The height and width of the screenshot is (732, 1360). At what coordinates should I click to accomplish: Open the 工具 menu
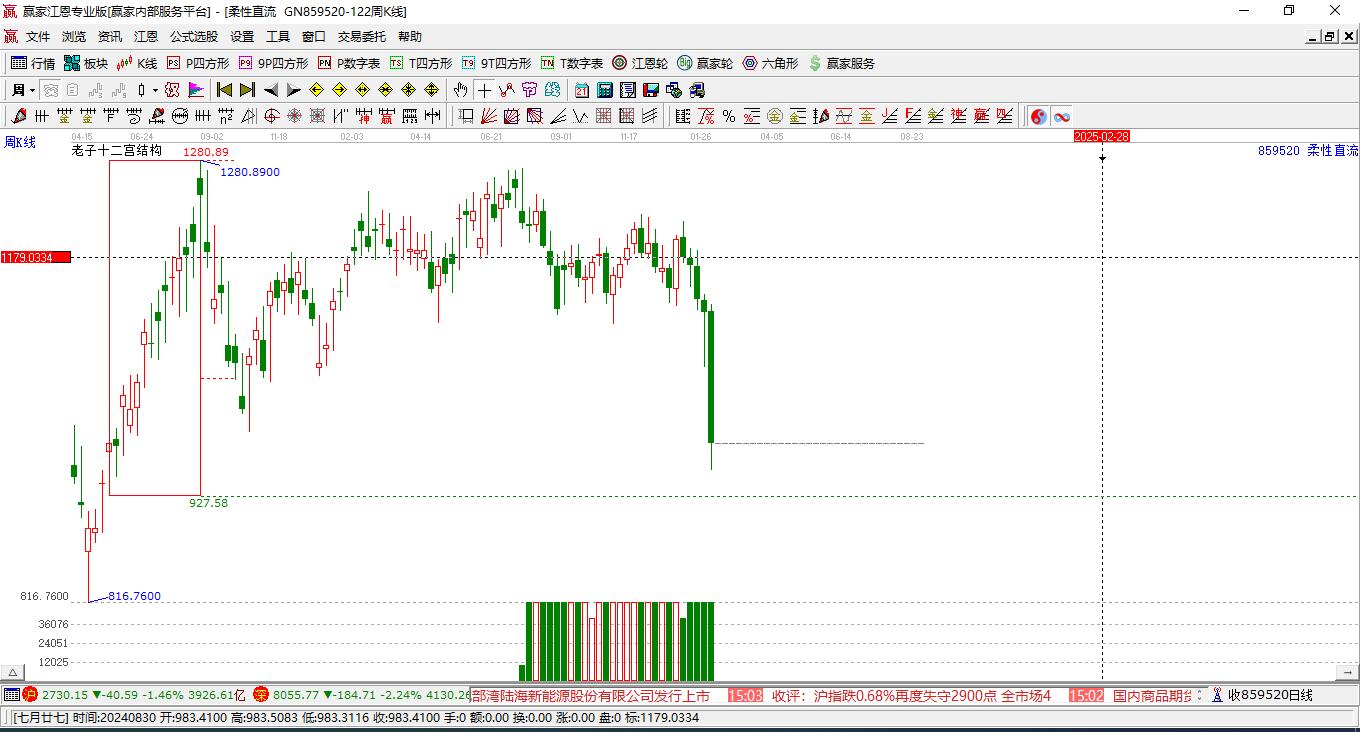click(x=278, y=37)
